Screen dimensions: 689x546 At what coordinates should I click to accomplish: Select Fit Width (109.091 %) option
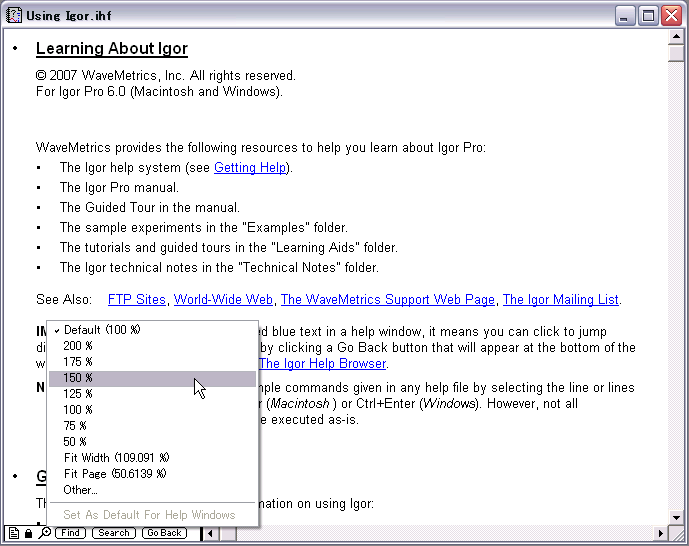point(152,458)
